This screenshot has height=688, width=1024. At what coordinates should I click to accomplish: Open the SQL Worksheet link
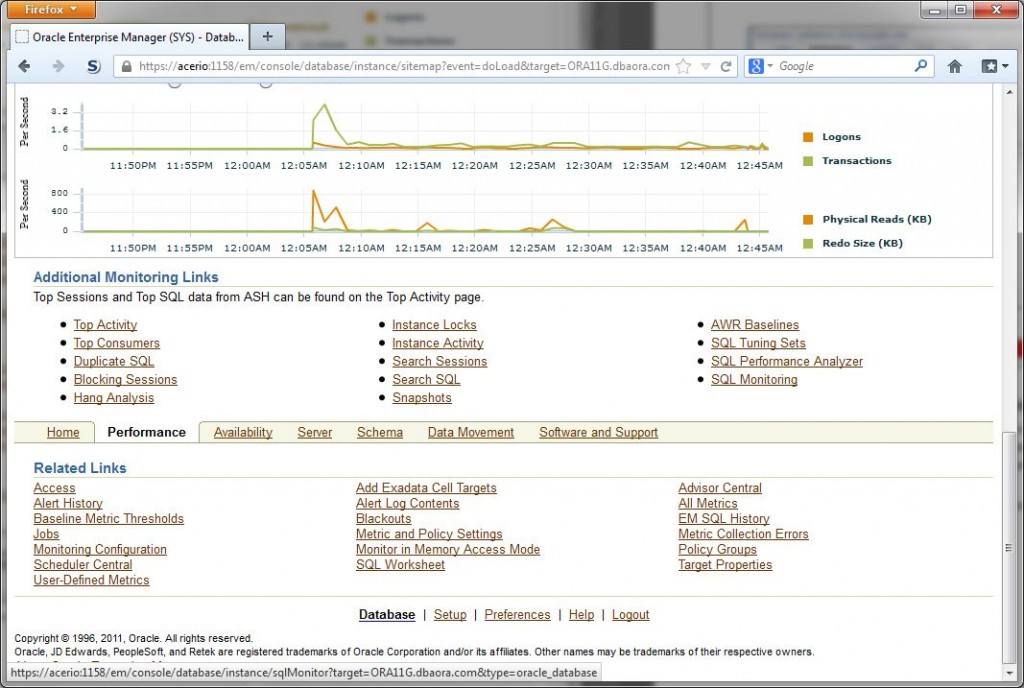400,565
